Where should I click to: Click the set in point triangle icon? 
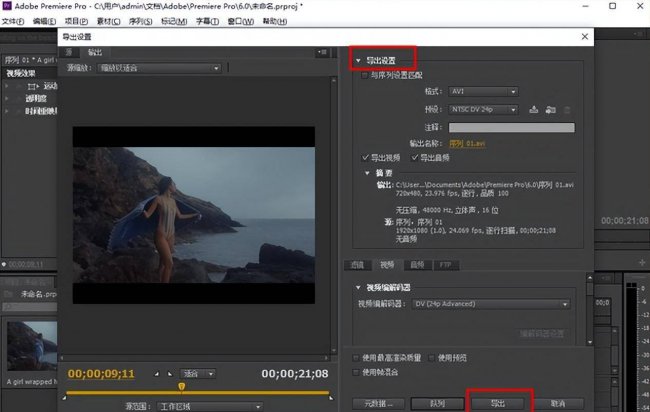click(x=156, y=374)
